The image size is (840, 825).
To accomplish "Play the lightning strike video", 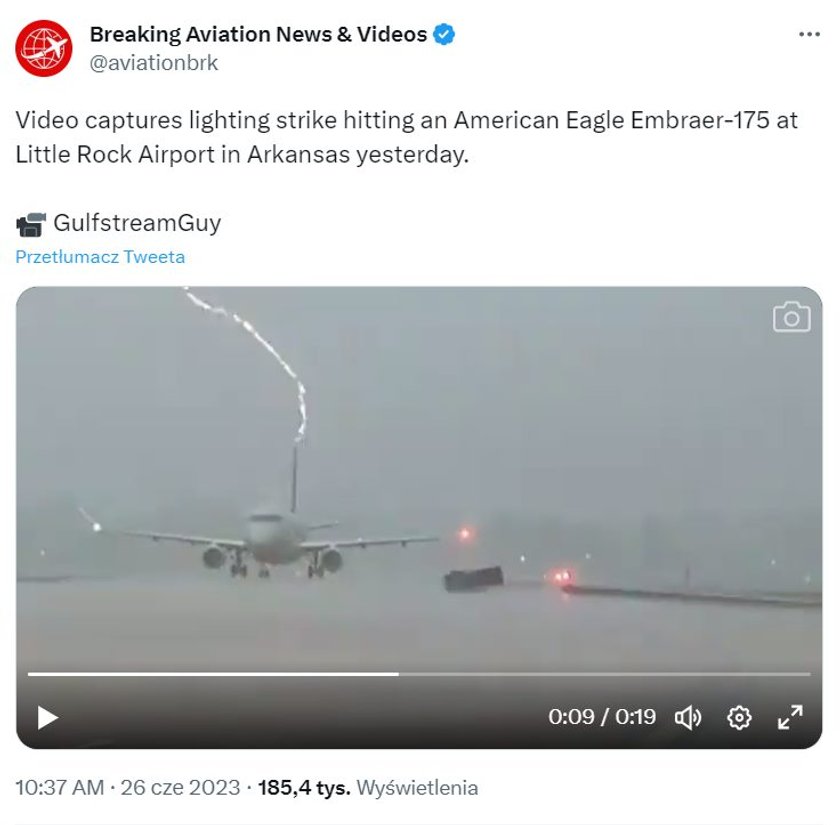I will click(47, 717).
